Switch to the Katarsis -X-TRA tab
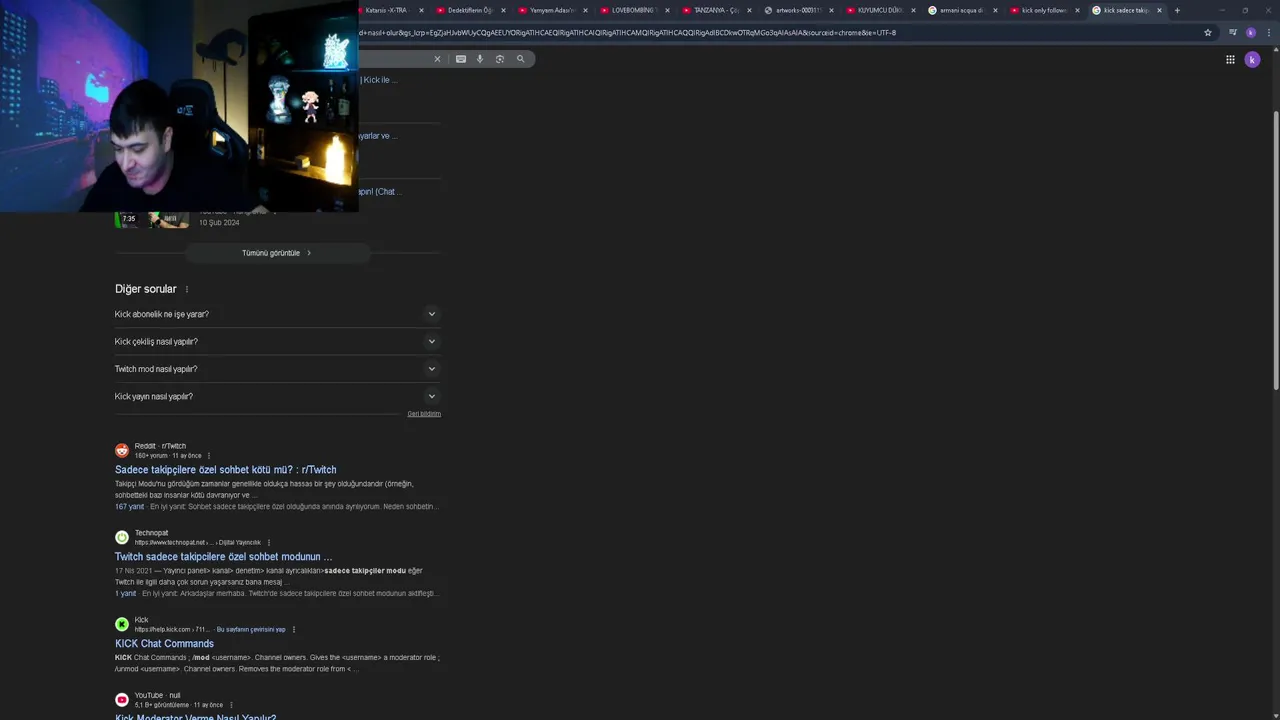Viewport: 1280px width, 720px height. (x=386, y=10)
